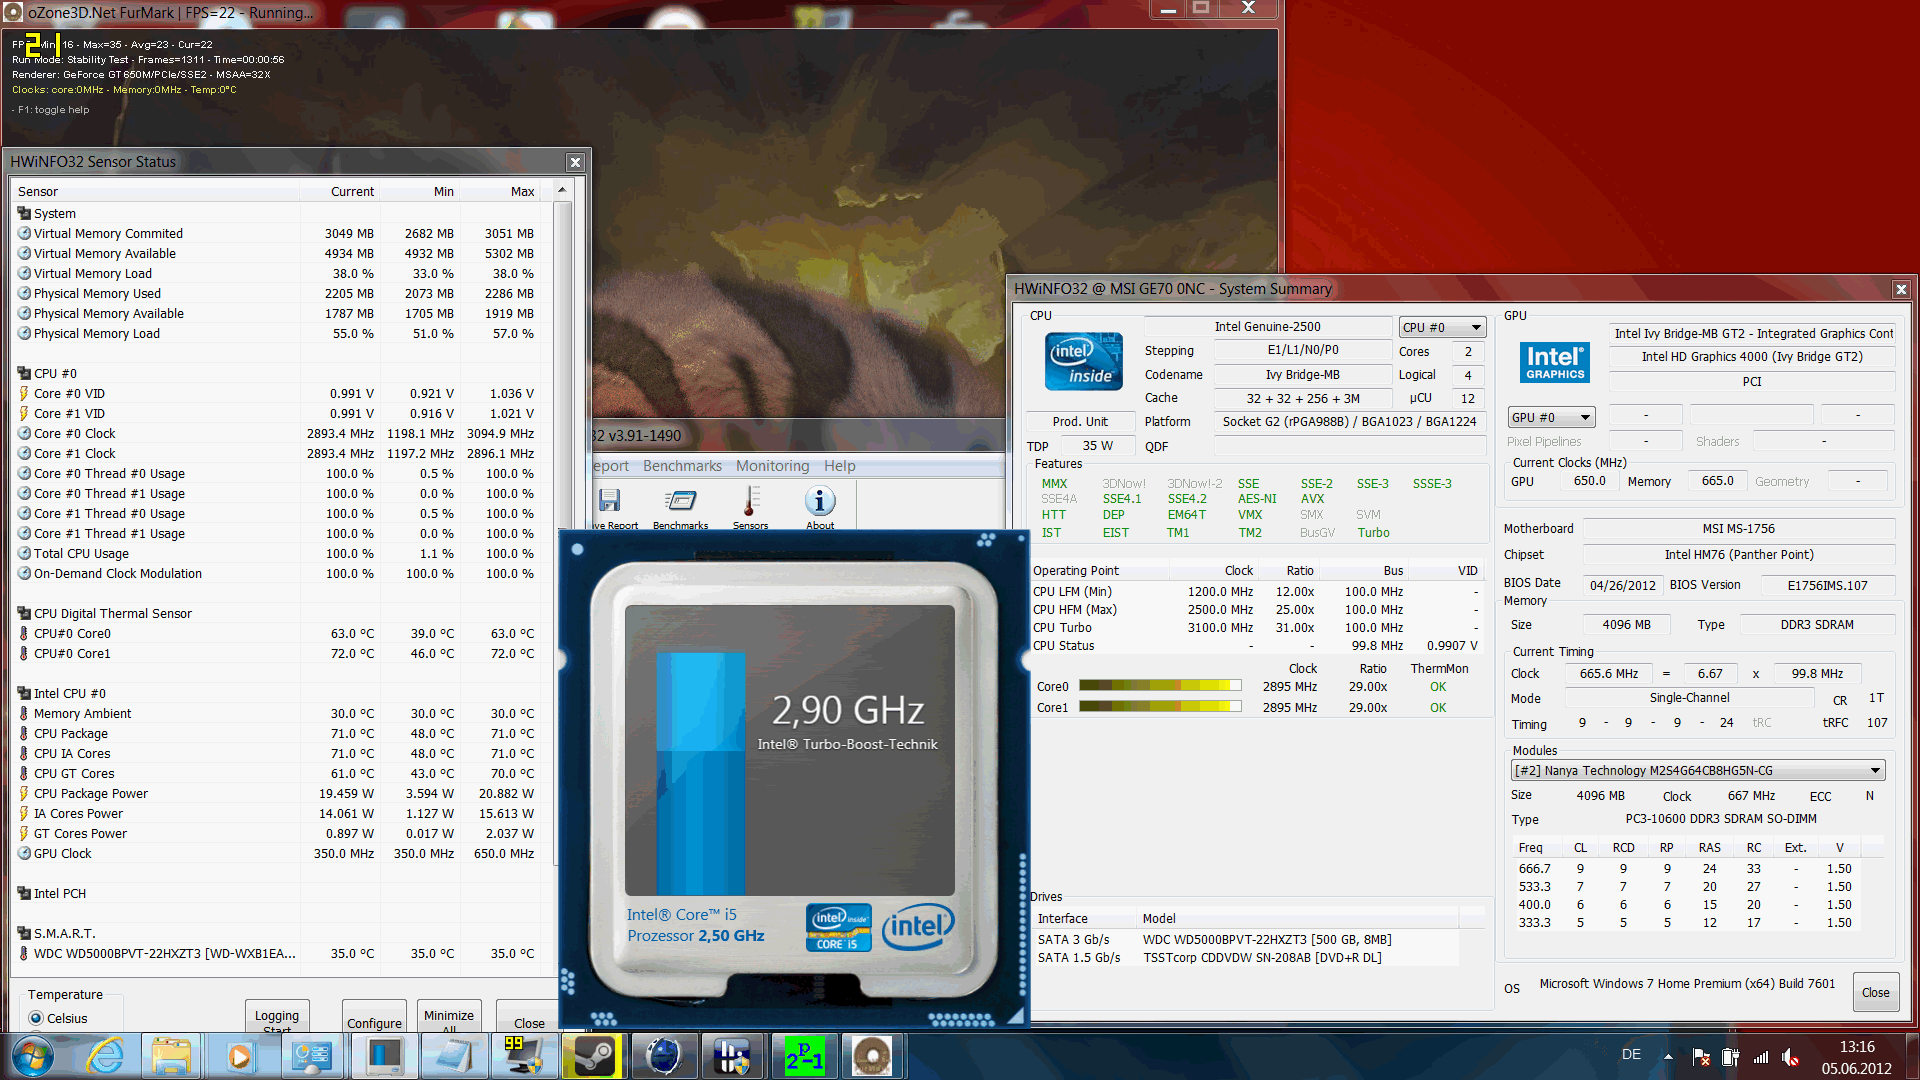
Task: Open the Help menu
Action: pyautogui.click(x=839, y=466)
